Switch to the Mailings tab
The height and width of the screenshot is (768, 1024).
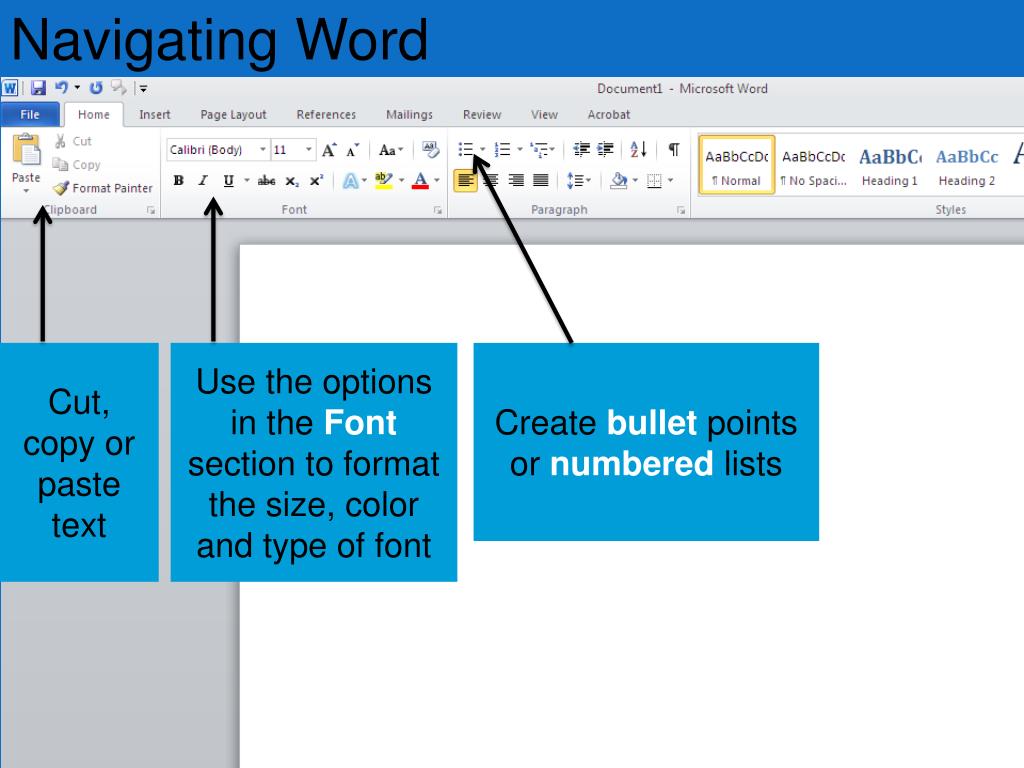pyautogui.click(x=409, y=115)
